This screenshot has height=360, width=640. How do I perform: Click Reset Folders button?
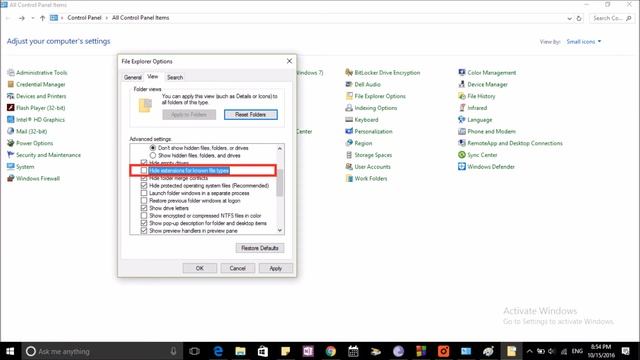pyautogui.click(x=251, y=115)
